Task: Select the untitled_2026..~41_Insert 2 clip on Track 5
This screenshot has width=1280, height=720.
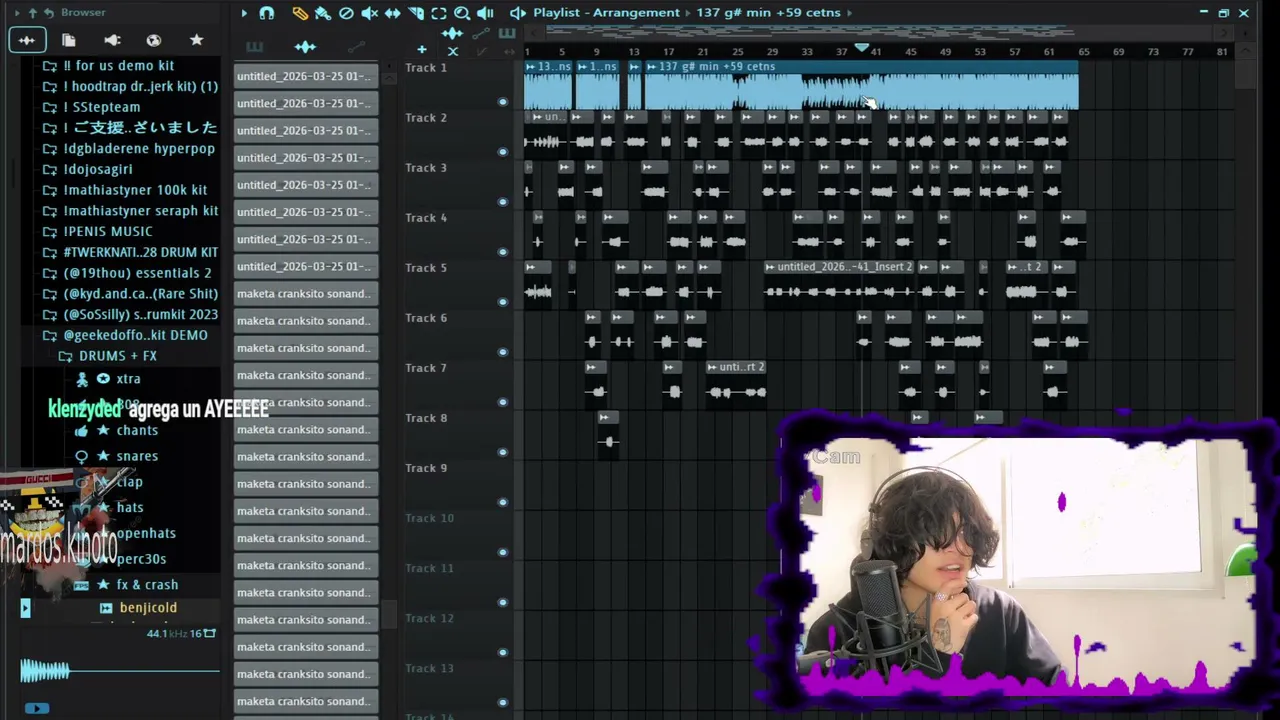Action: [x=839, y=284]
